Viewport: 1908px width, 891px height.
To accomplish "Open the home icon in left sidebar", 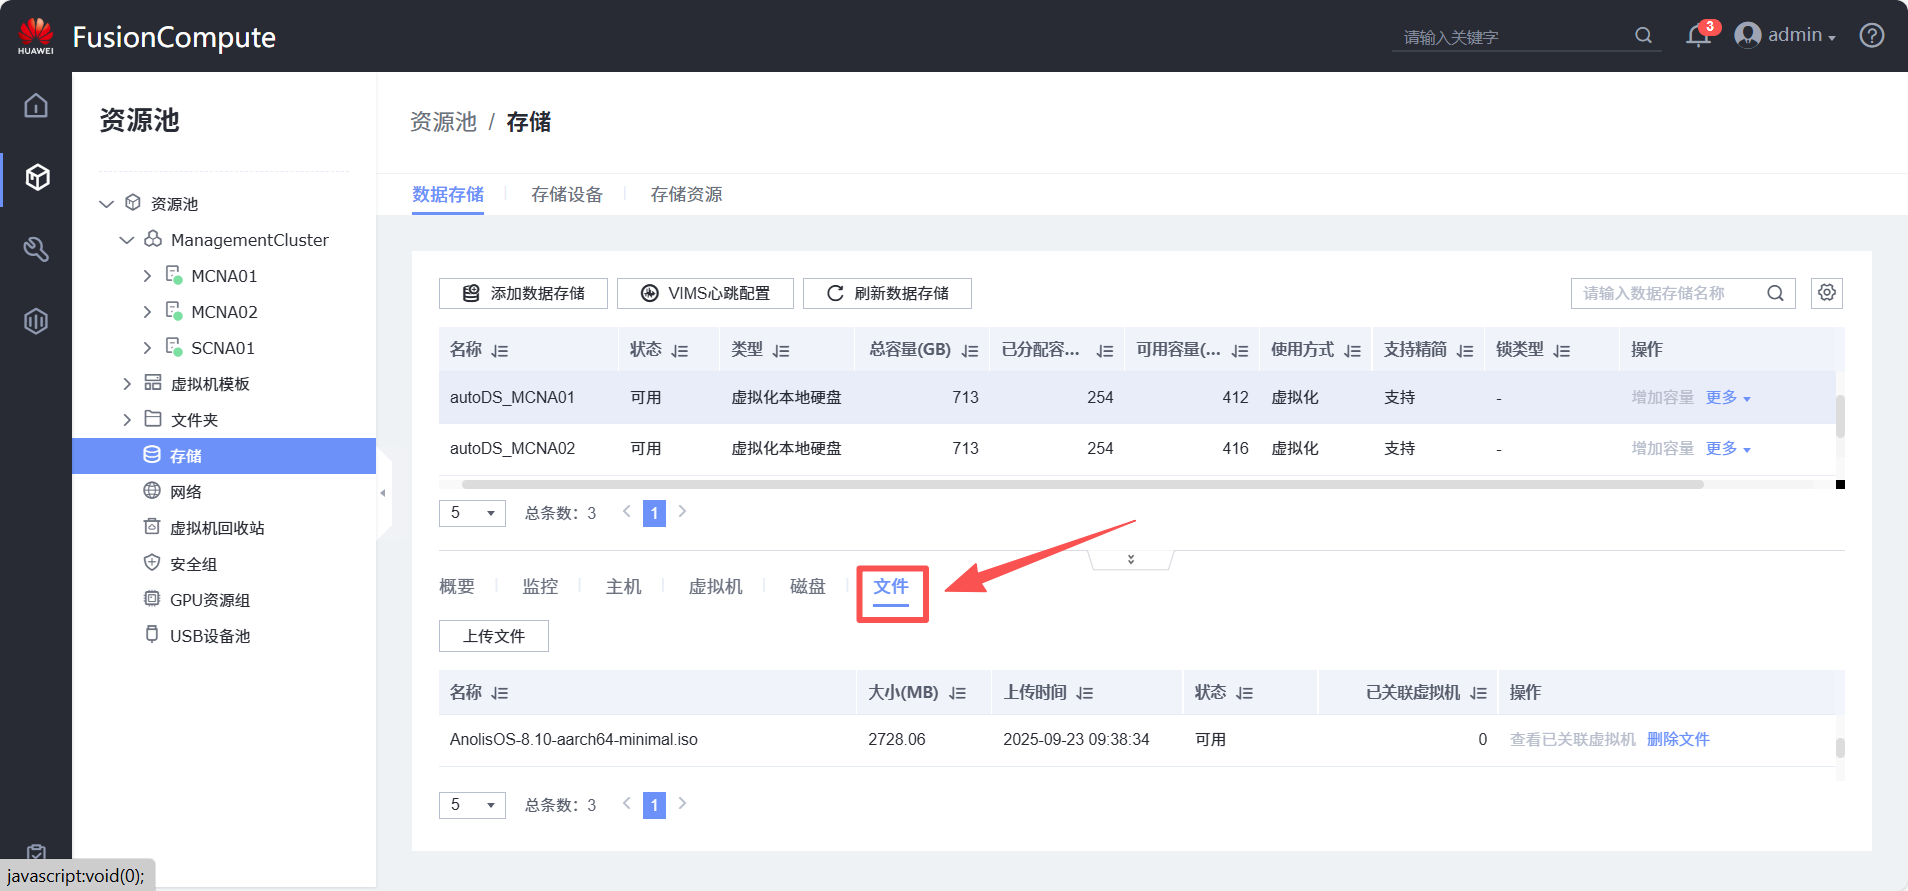I will (x=36, y=105).
